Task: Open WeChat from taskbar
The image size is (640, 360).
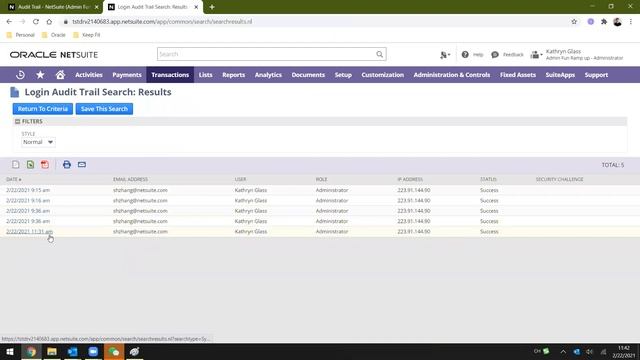Action: coord(114,351)
